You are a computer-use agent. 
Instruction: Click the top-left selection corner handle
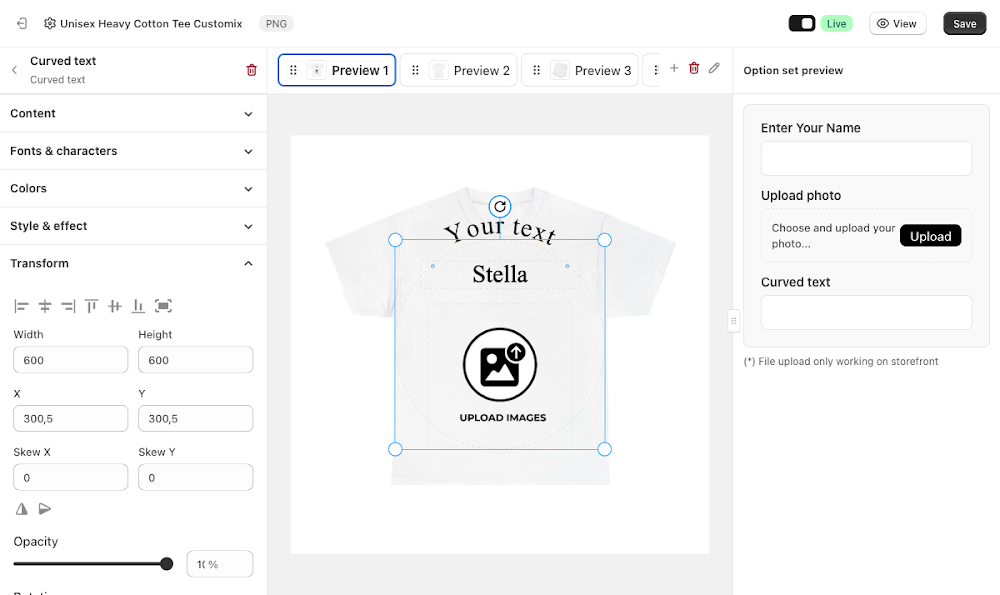click(395, 240)
